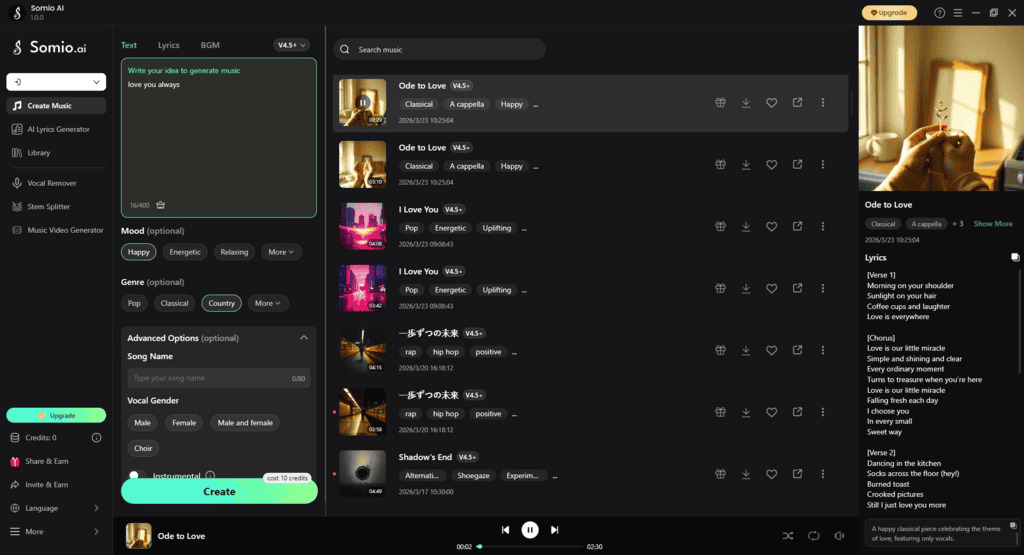Image resolution: width=1024 pixels, height=555 pixels.
Task: Collapse the Advanced Options section
Action: pos(304,338)
